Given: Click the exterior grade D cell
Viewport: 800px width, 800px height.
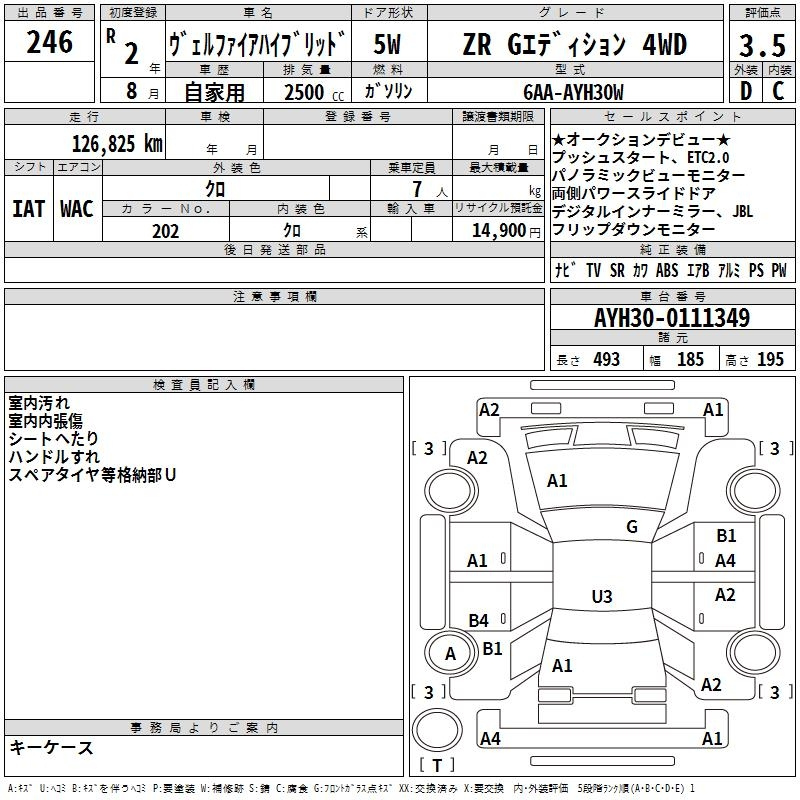Looking at the screenshot, I should tap(744, 90).
